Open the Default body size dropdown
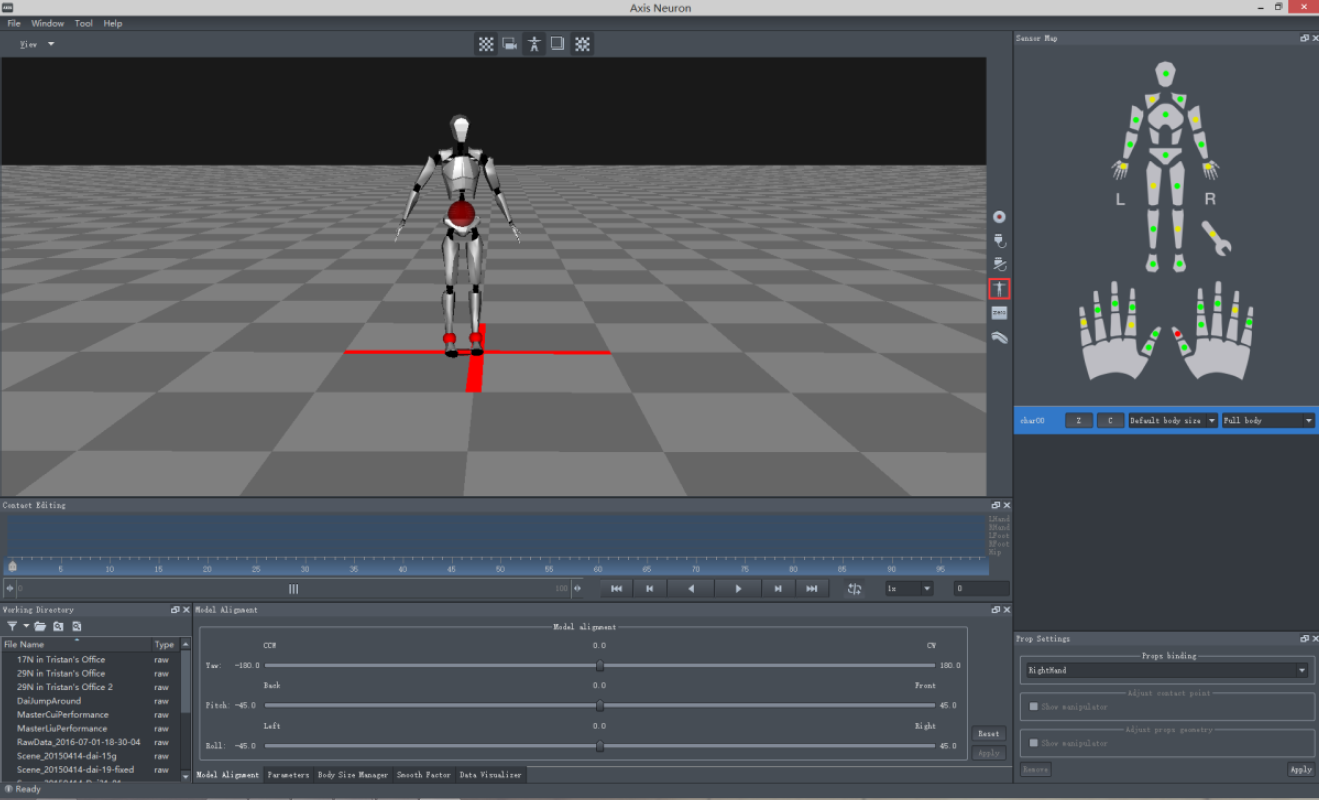 click(x=1172, y=420)
